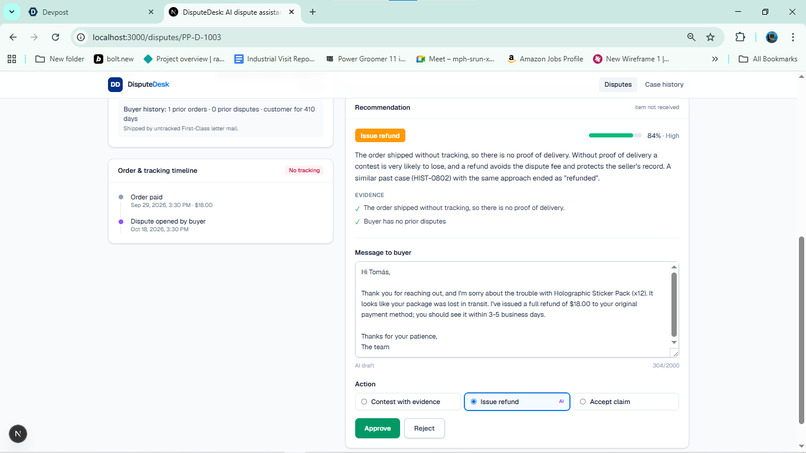Go back in browser history
Viewport: 806px width, 453px height.
[13, 37]
